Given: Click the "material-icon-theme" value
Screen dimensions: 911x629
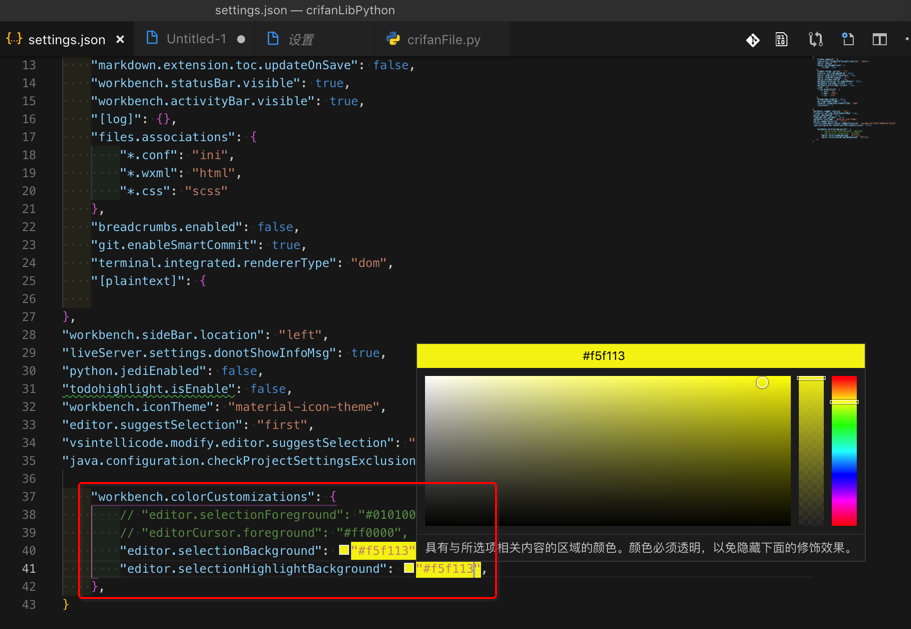Looking at the screenshot, I should [x=304, y=407].
